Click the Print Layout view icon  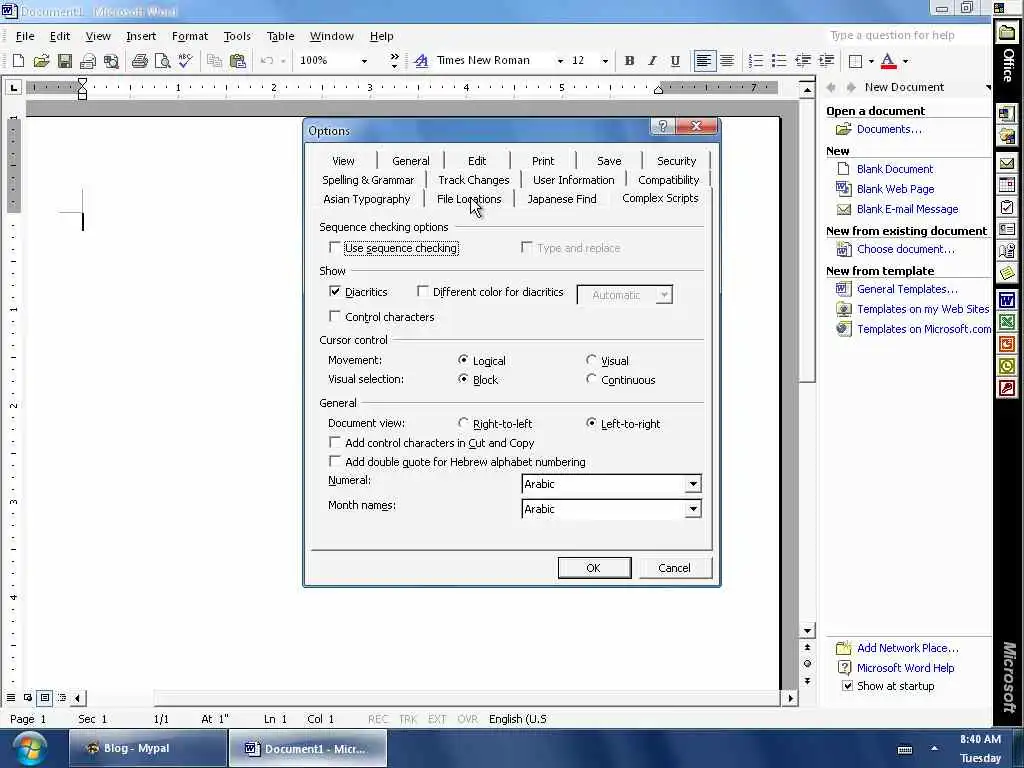click(44, 697)
